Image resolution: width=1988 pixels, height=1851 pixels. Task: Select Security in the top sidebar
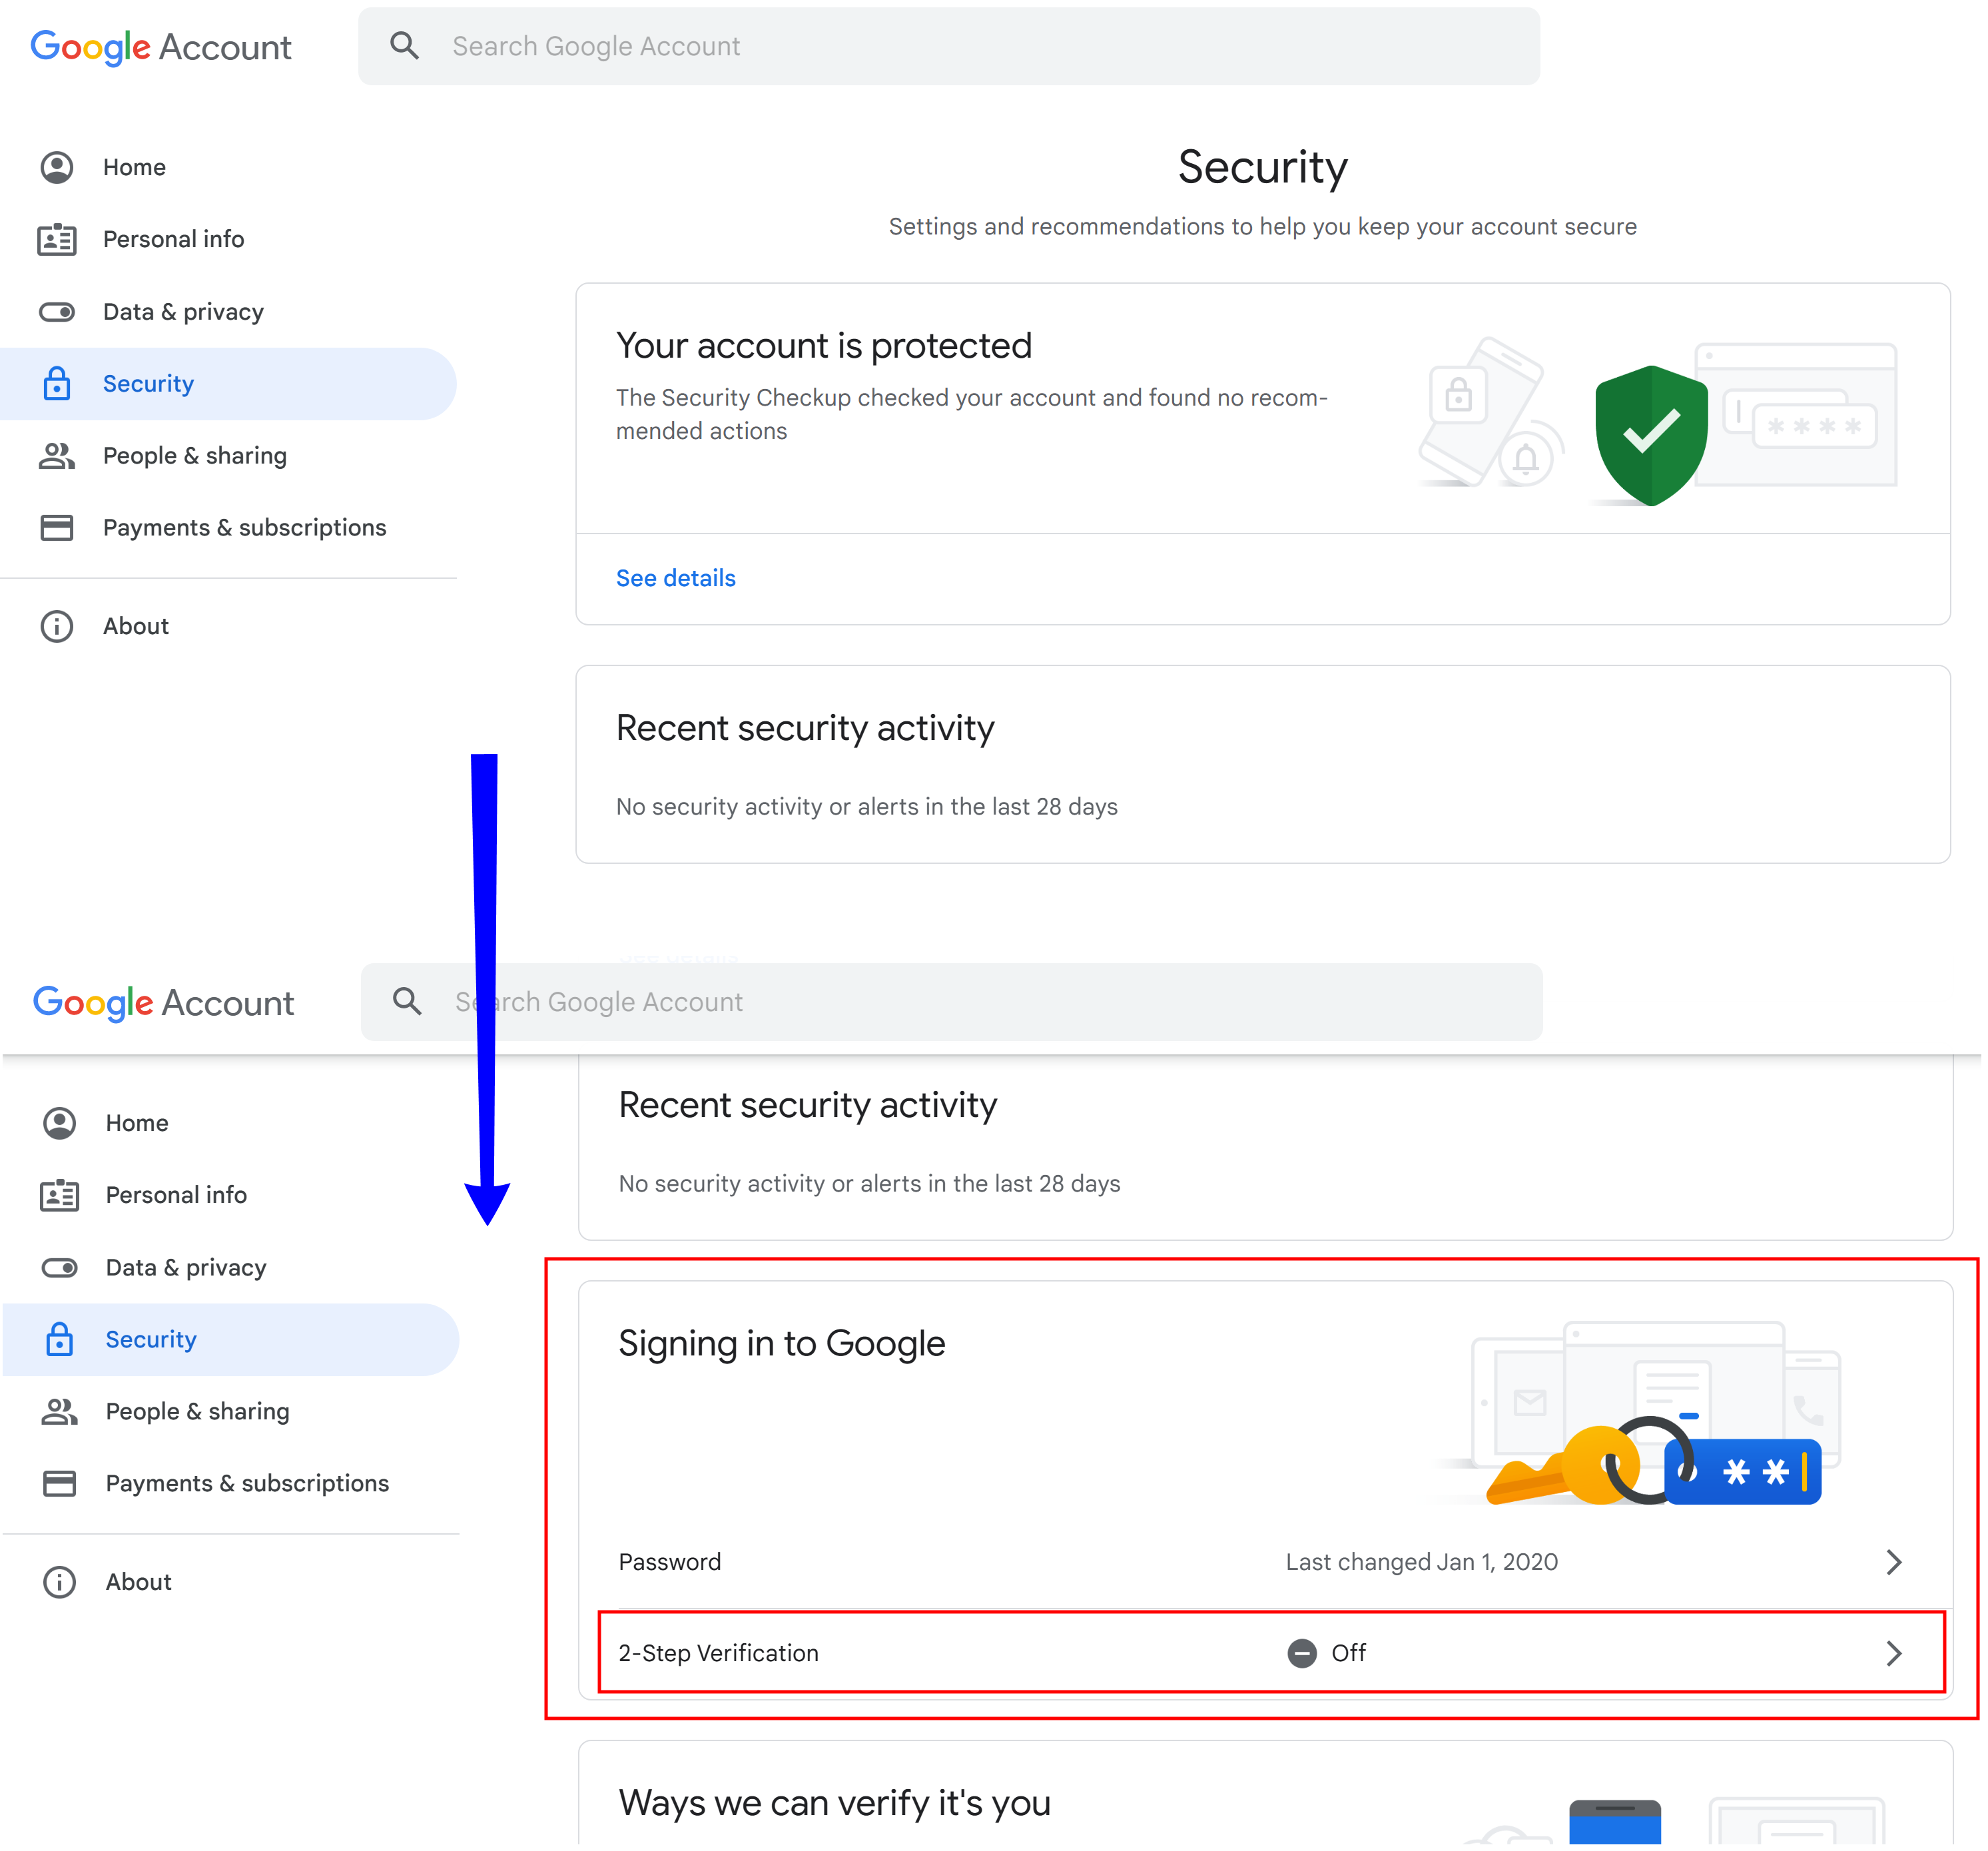(x=228, y=383)
